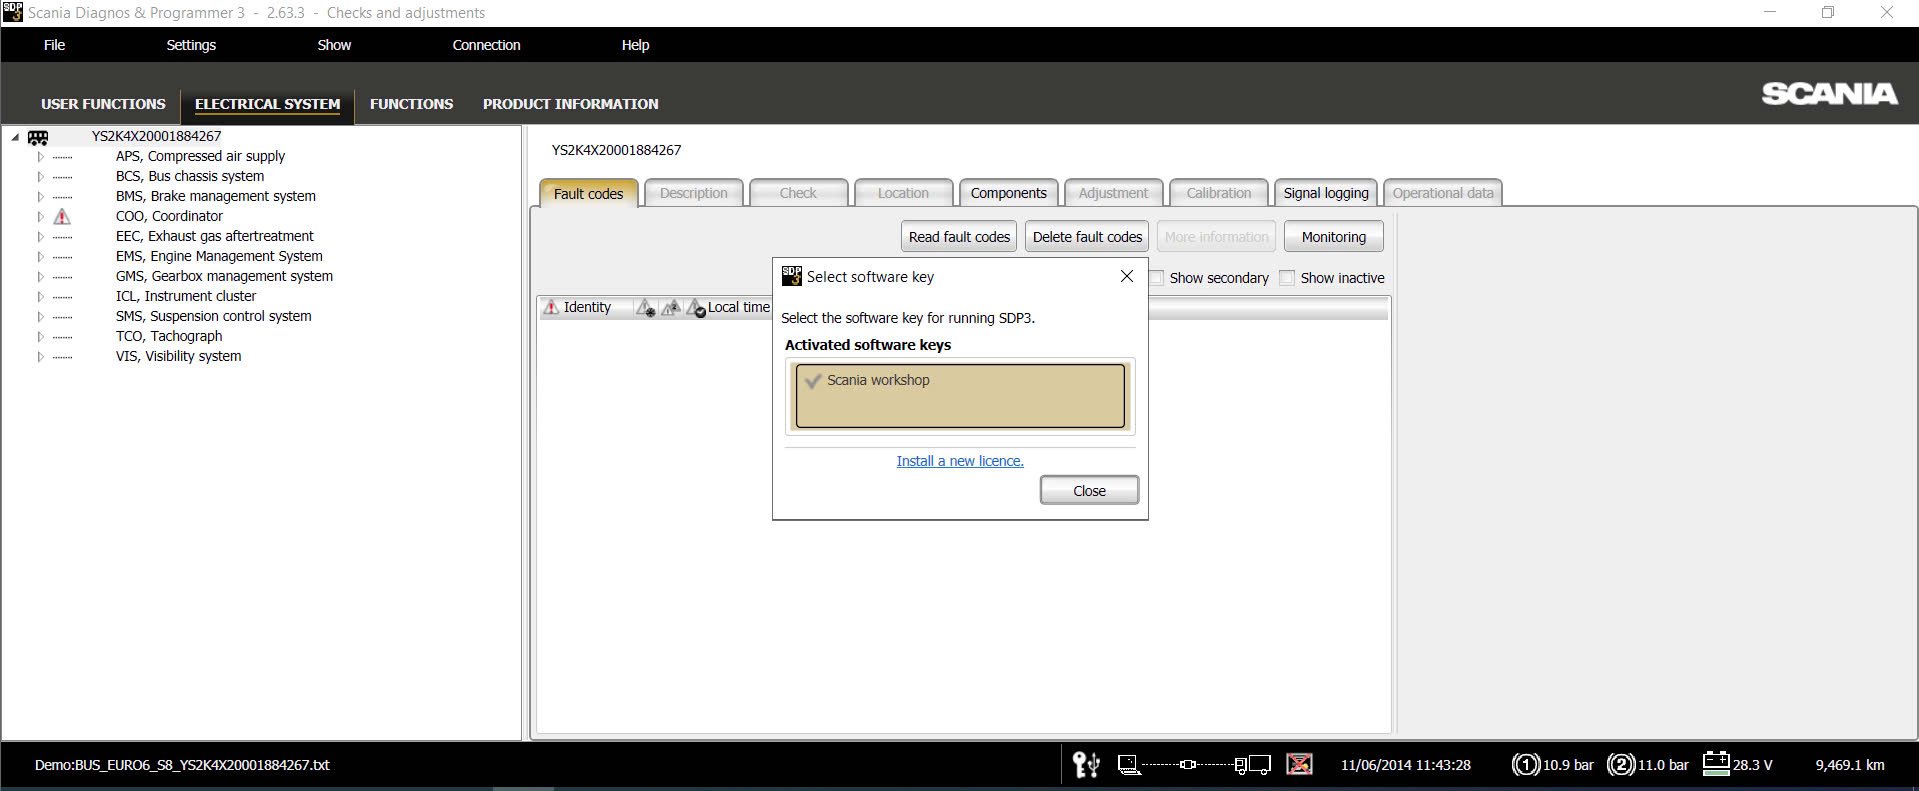Screen dimensions: 1919x791
Task: Click the middle double-triangle fault column header icon
Action: [x=671, y=308]
